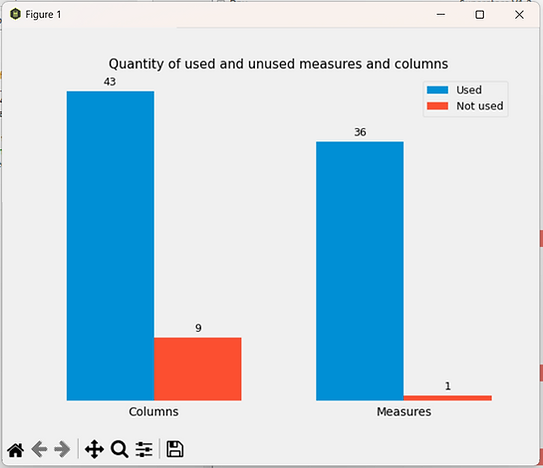Maximize the Figure 1 window

point(480,15)
